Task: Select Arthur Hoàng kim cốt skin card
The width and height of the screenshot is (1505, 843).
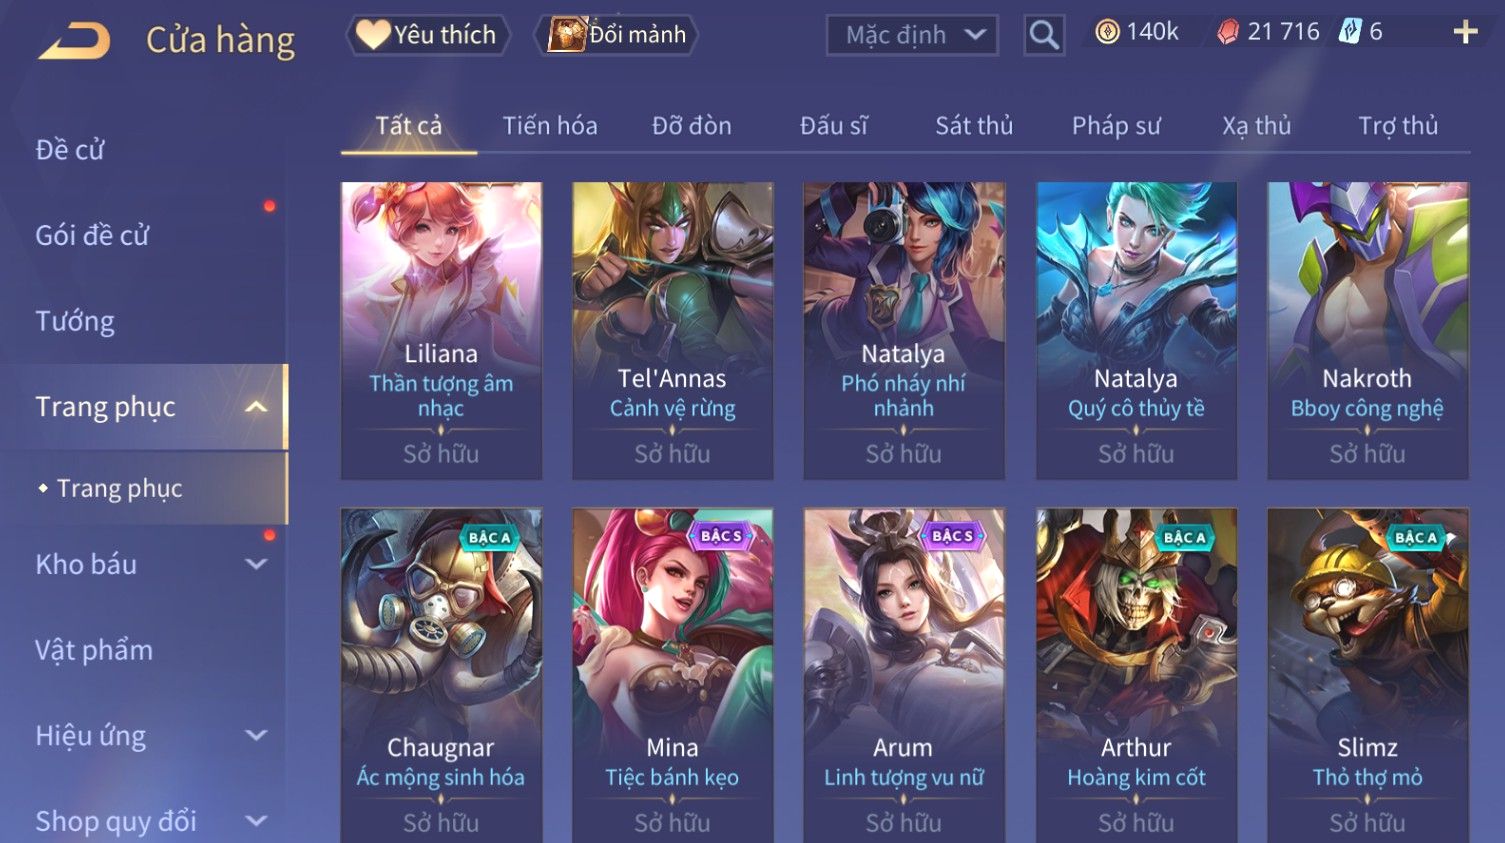Action: 1136,675
